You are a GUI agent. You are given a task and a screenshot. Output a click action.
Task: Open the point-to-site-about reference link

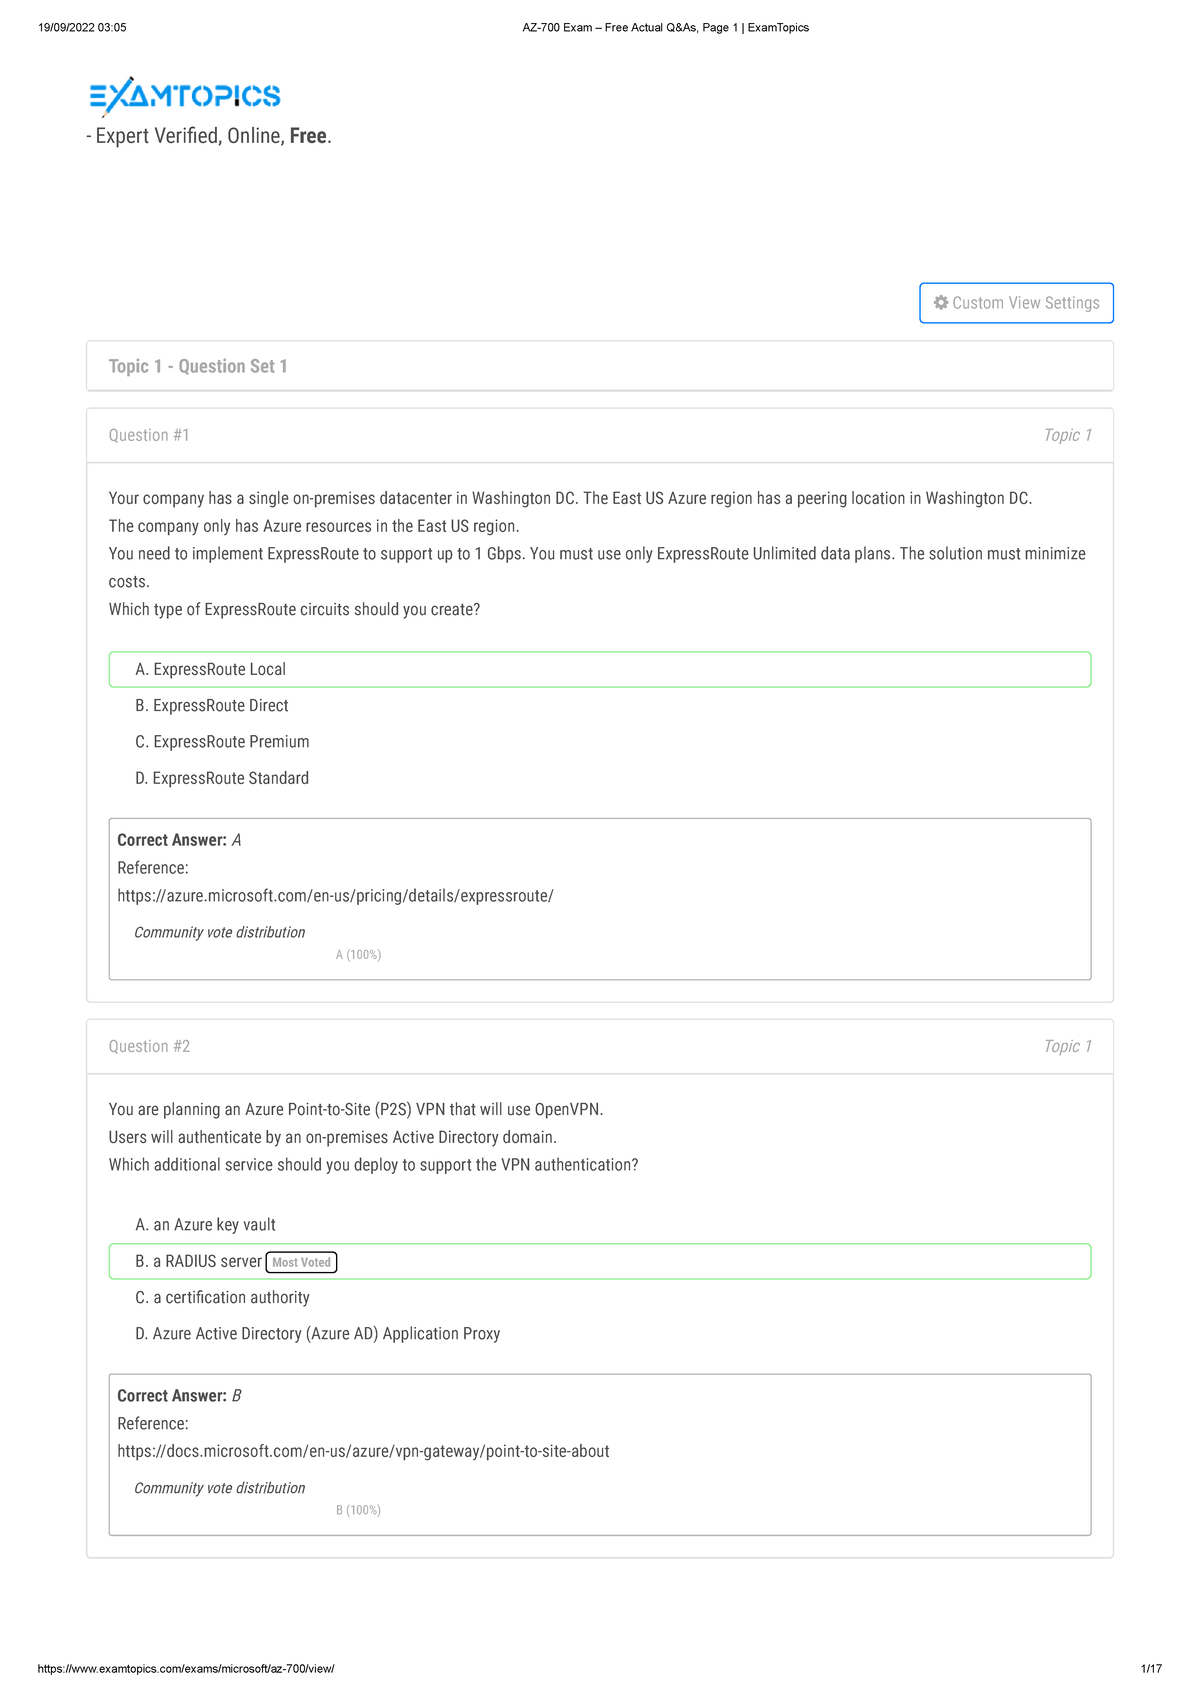coord(363,1451)
